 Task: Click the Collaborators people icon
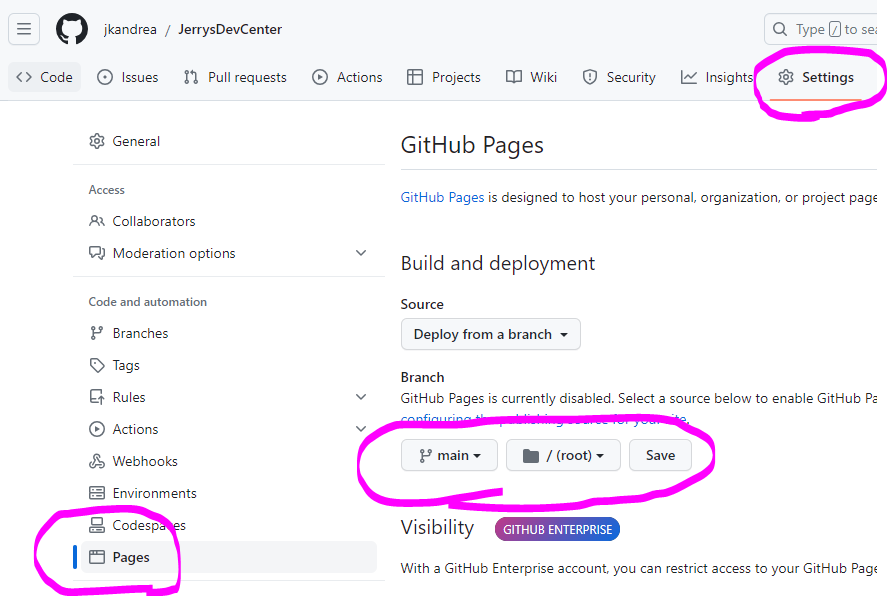click(x=97, y=221)
